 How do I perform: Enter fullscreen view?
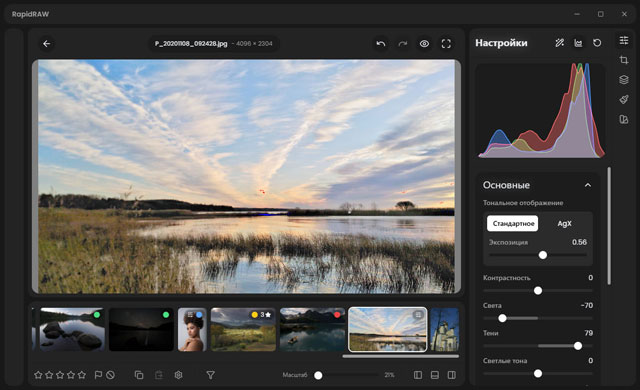pos(446,44)
